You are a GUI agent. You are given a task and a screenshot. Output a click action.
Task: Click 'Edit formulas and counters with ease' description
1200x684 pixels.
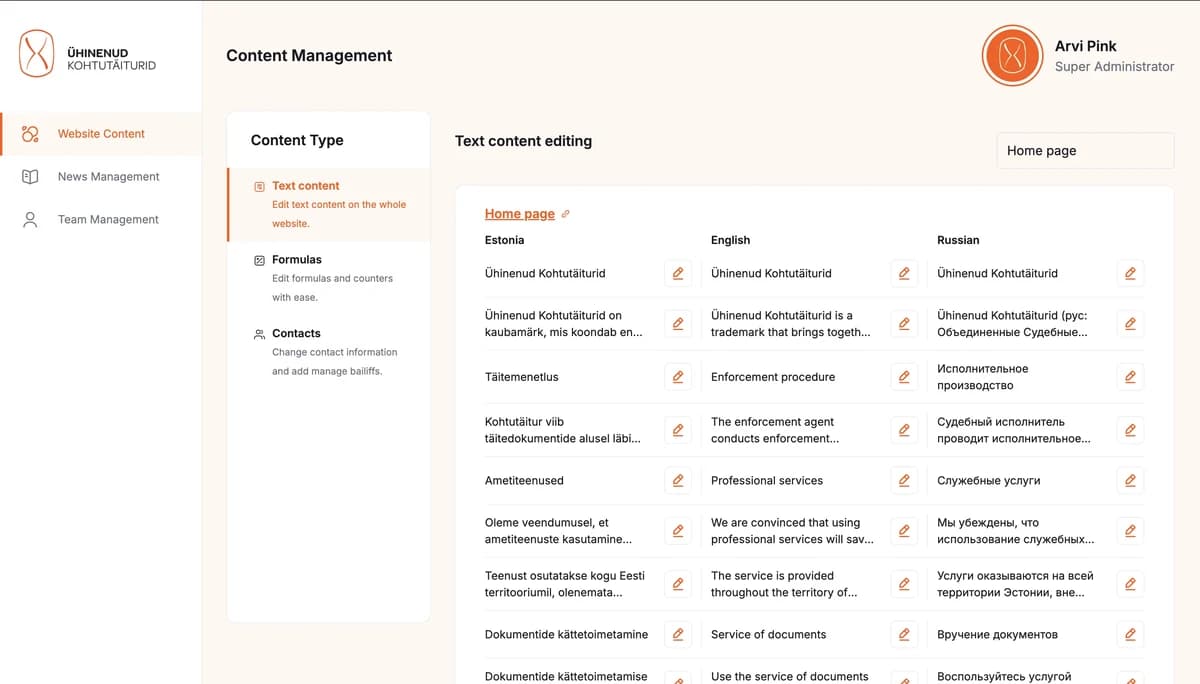[332, 288]
